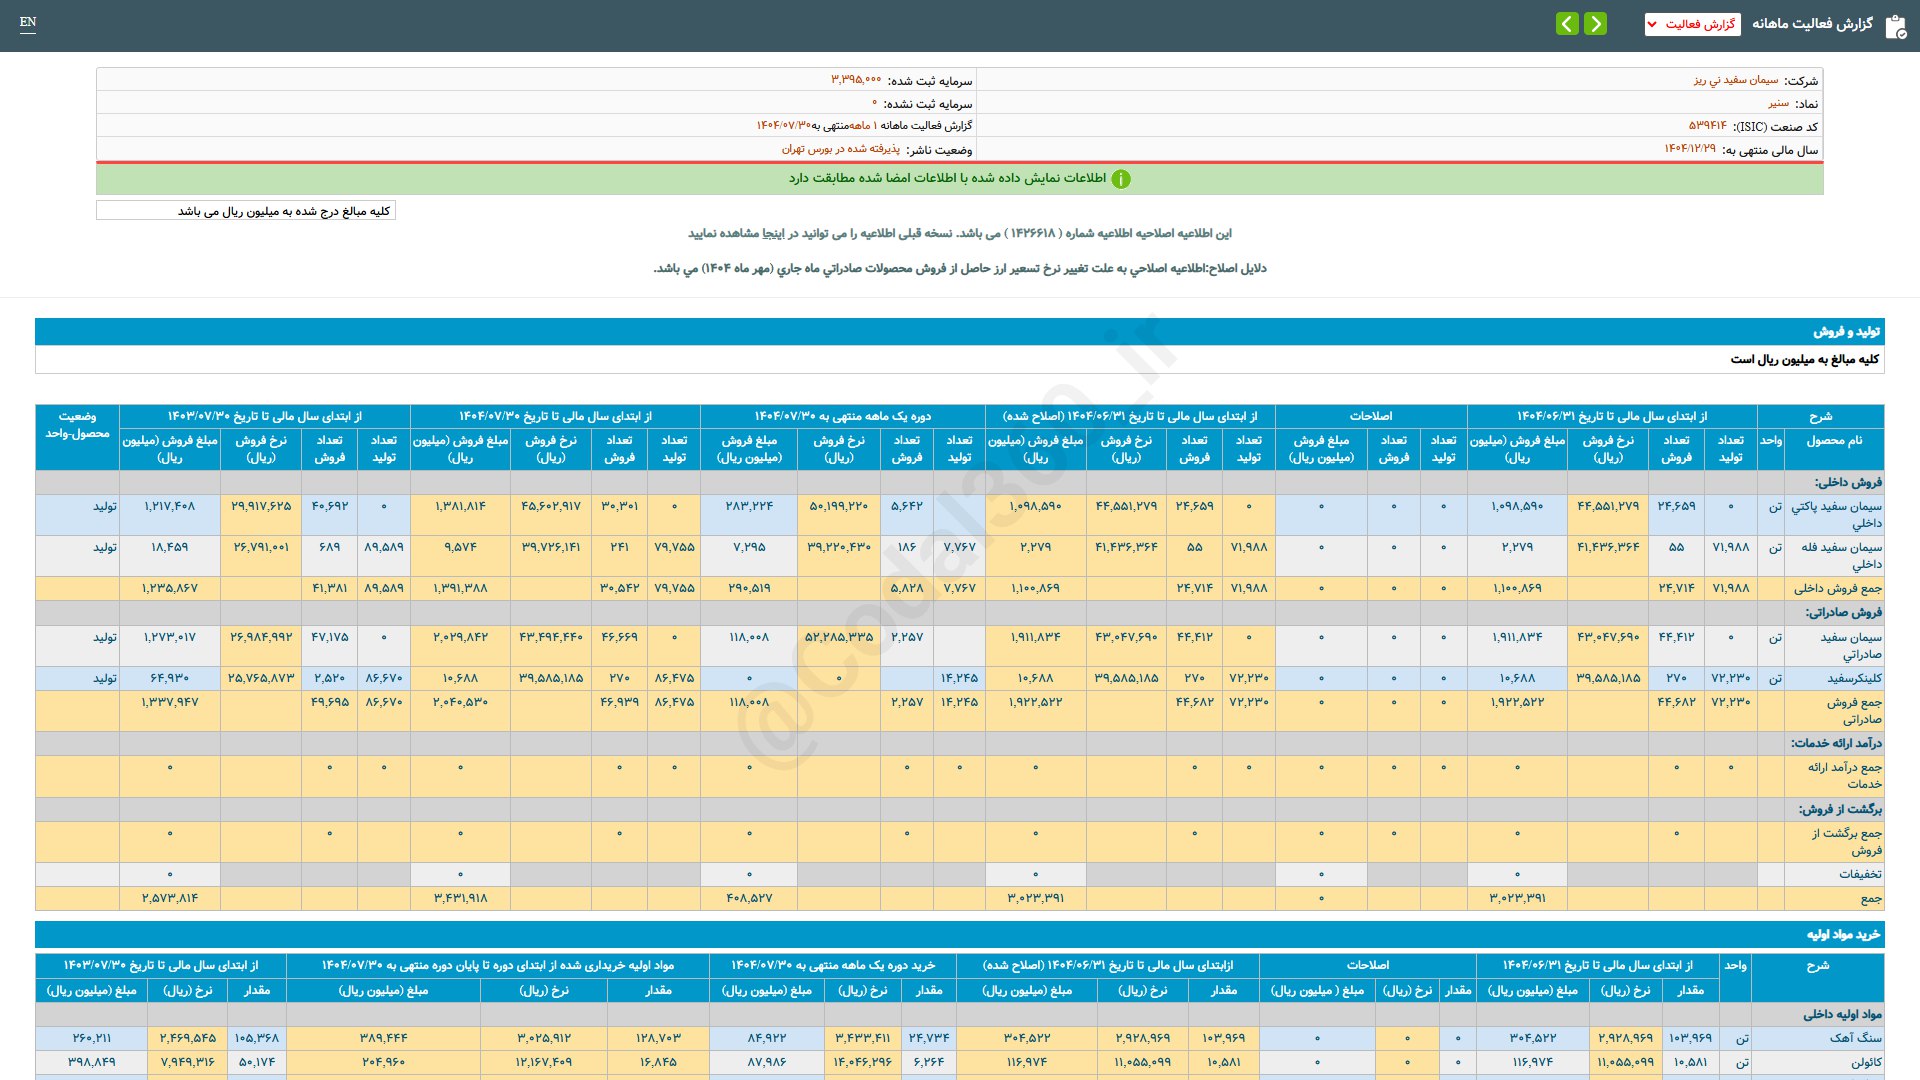
Task: Click the خرید مواد اولیه section header
Action: [x=1843, y=935]
